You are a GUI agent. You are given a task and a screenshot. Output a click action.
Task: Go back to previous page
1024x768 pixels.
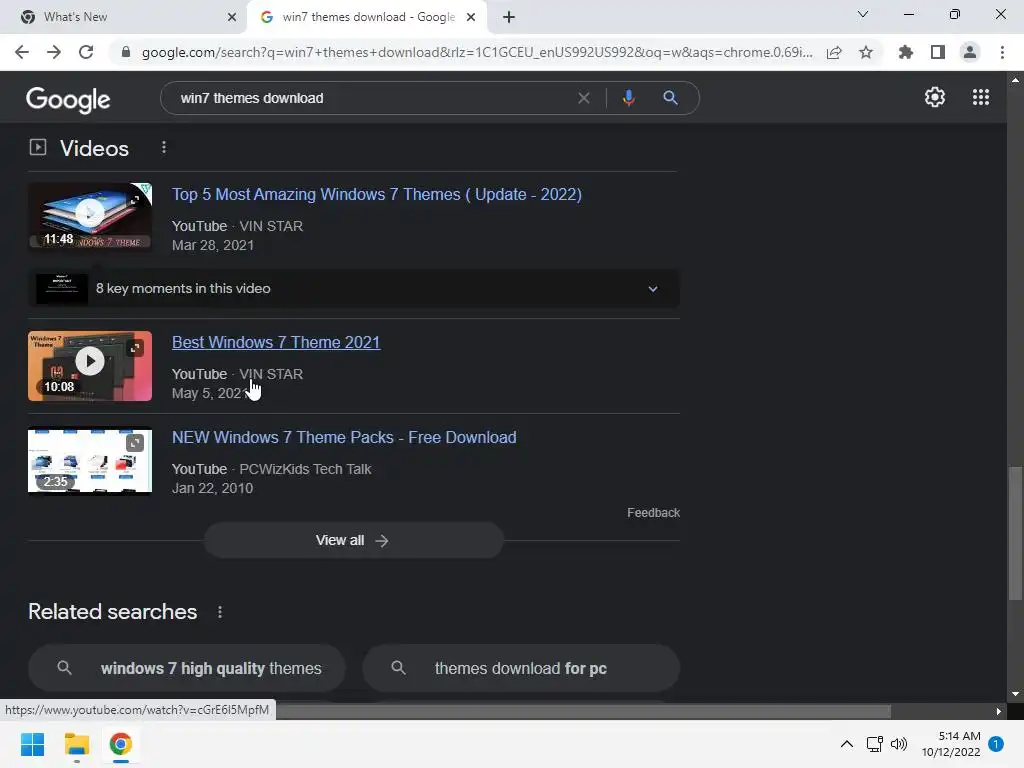click(22, 52)
